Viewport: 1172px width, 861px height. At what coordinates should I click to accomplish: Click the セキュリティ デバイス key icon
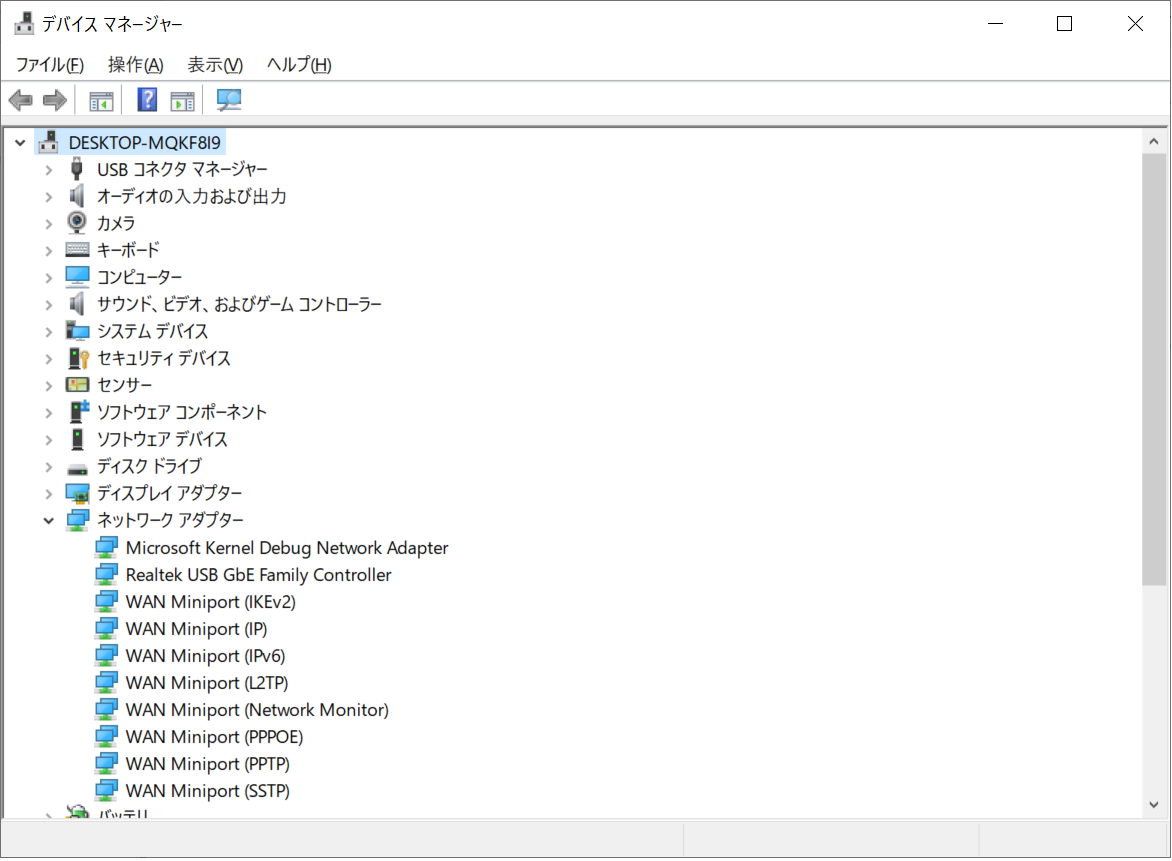click(x=78, y=358)
